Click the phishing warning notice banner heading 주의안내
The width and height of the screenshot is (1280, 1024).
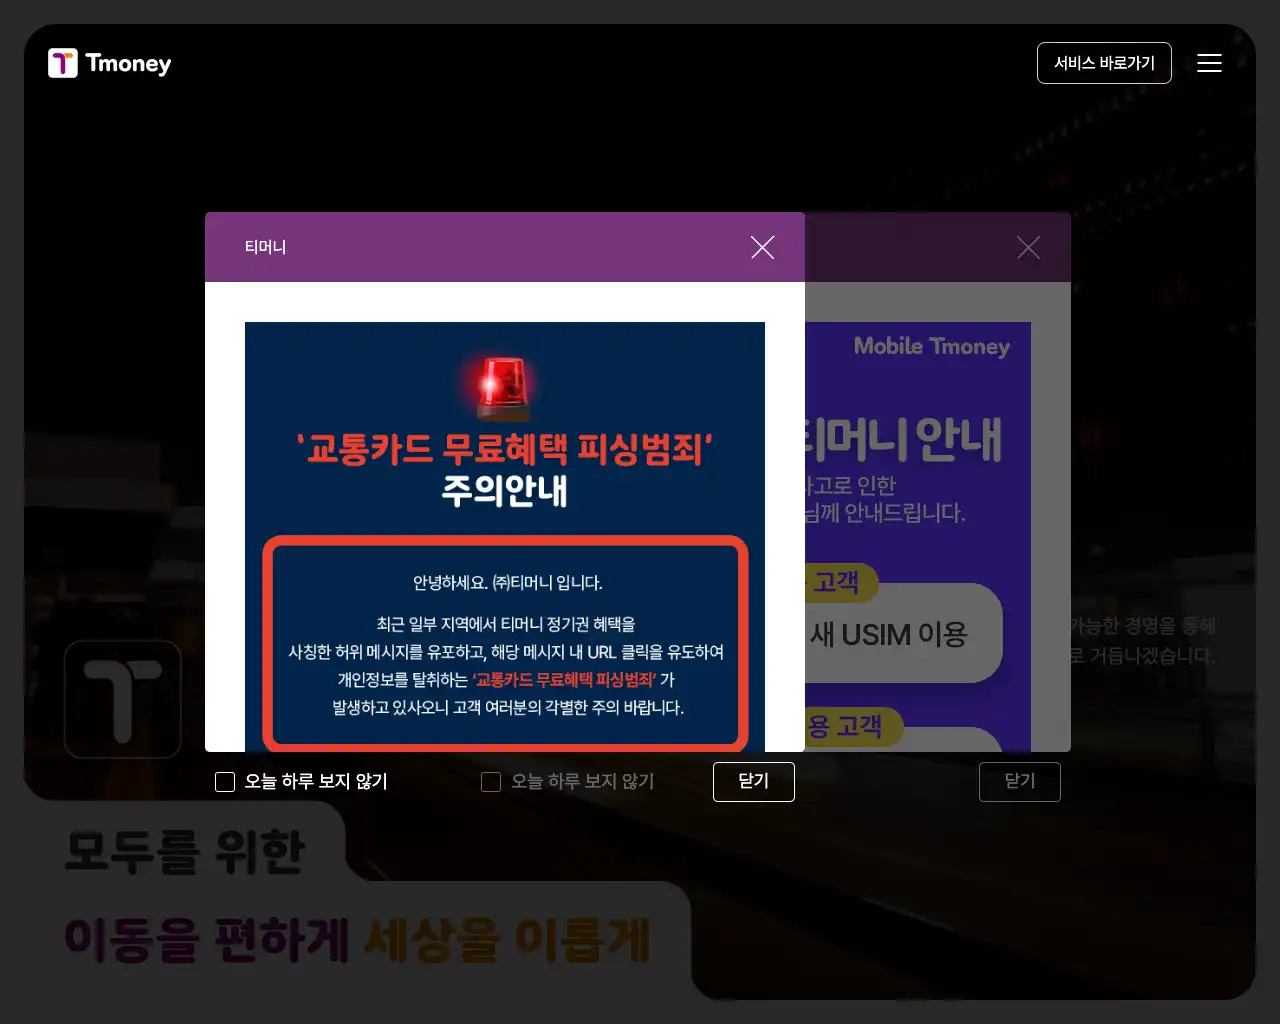[x=505, y=491]
